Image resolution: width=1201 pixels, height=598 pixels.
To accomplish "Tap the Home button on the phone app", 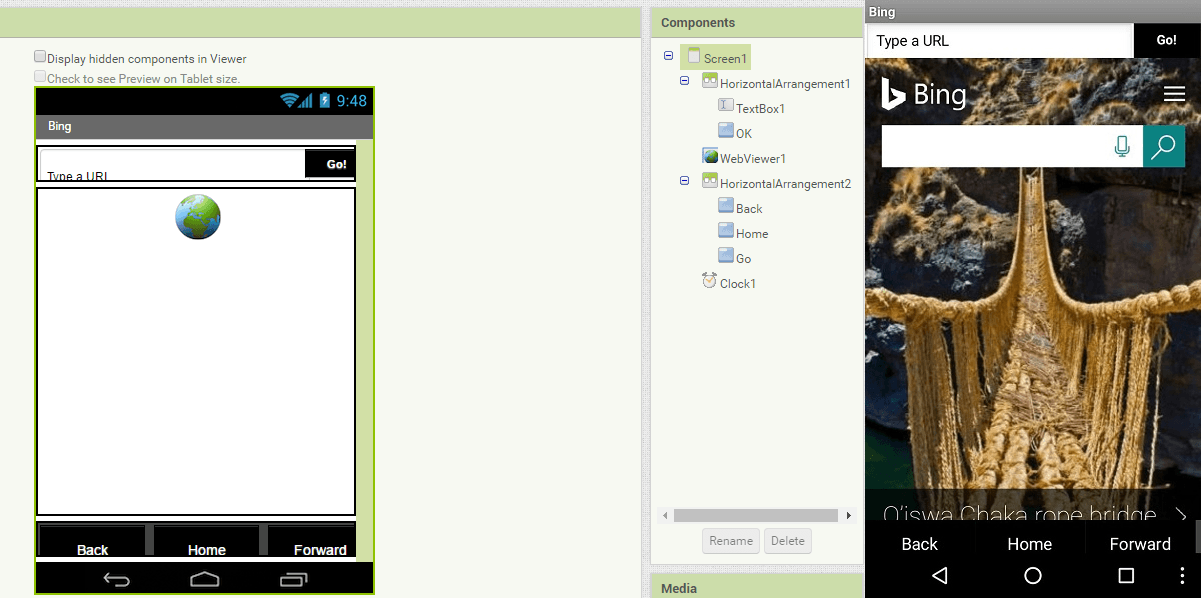I will [1029, 544].
